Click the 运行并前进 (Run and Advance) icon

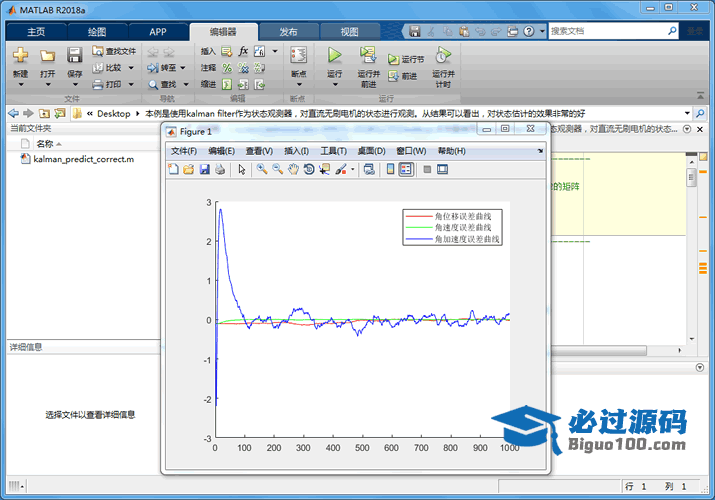click(x=367, y=55)
